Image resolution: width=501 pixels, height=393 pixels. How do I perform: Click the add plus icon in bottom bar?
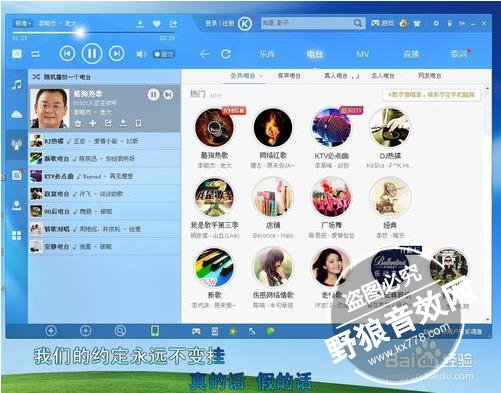51,331
